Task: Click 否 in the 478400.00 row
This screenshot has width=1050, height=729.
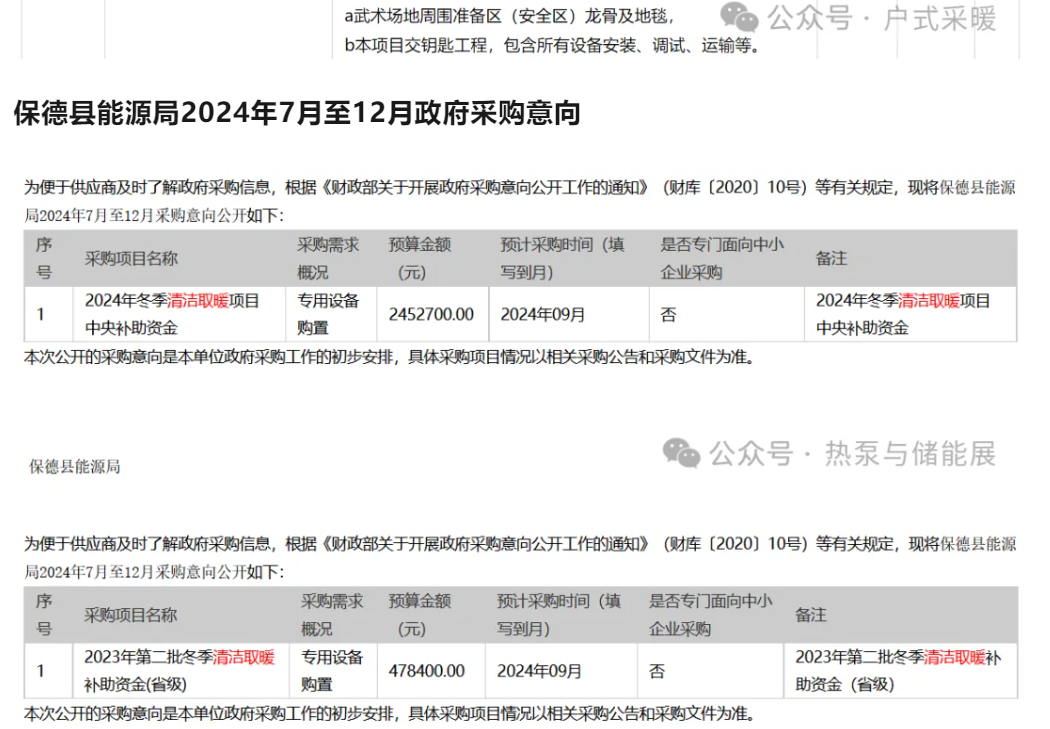Action: click(x=656, y=671)
